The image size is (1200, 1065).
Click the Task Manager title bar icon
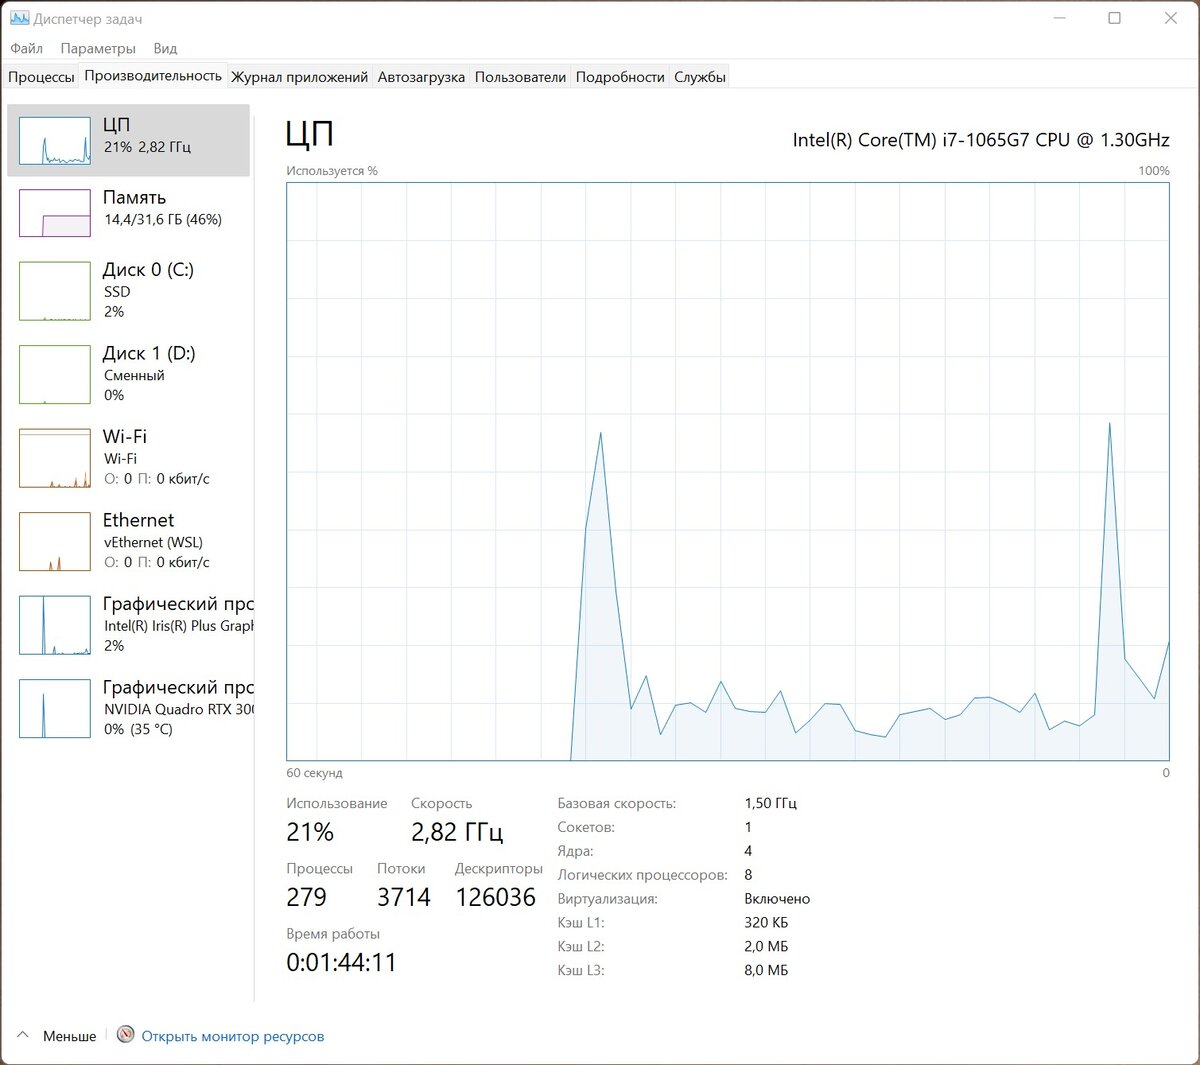[19, 18]
